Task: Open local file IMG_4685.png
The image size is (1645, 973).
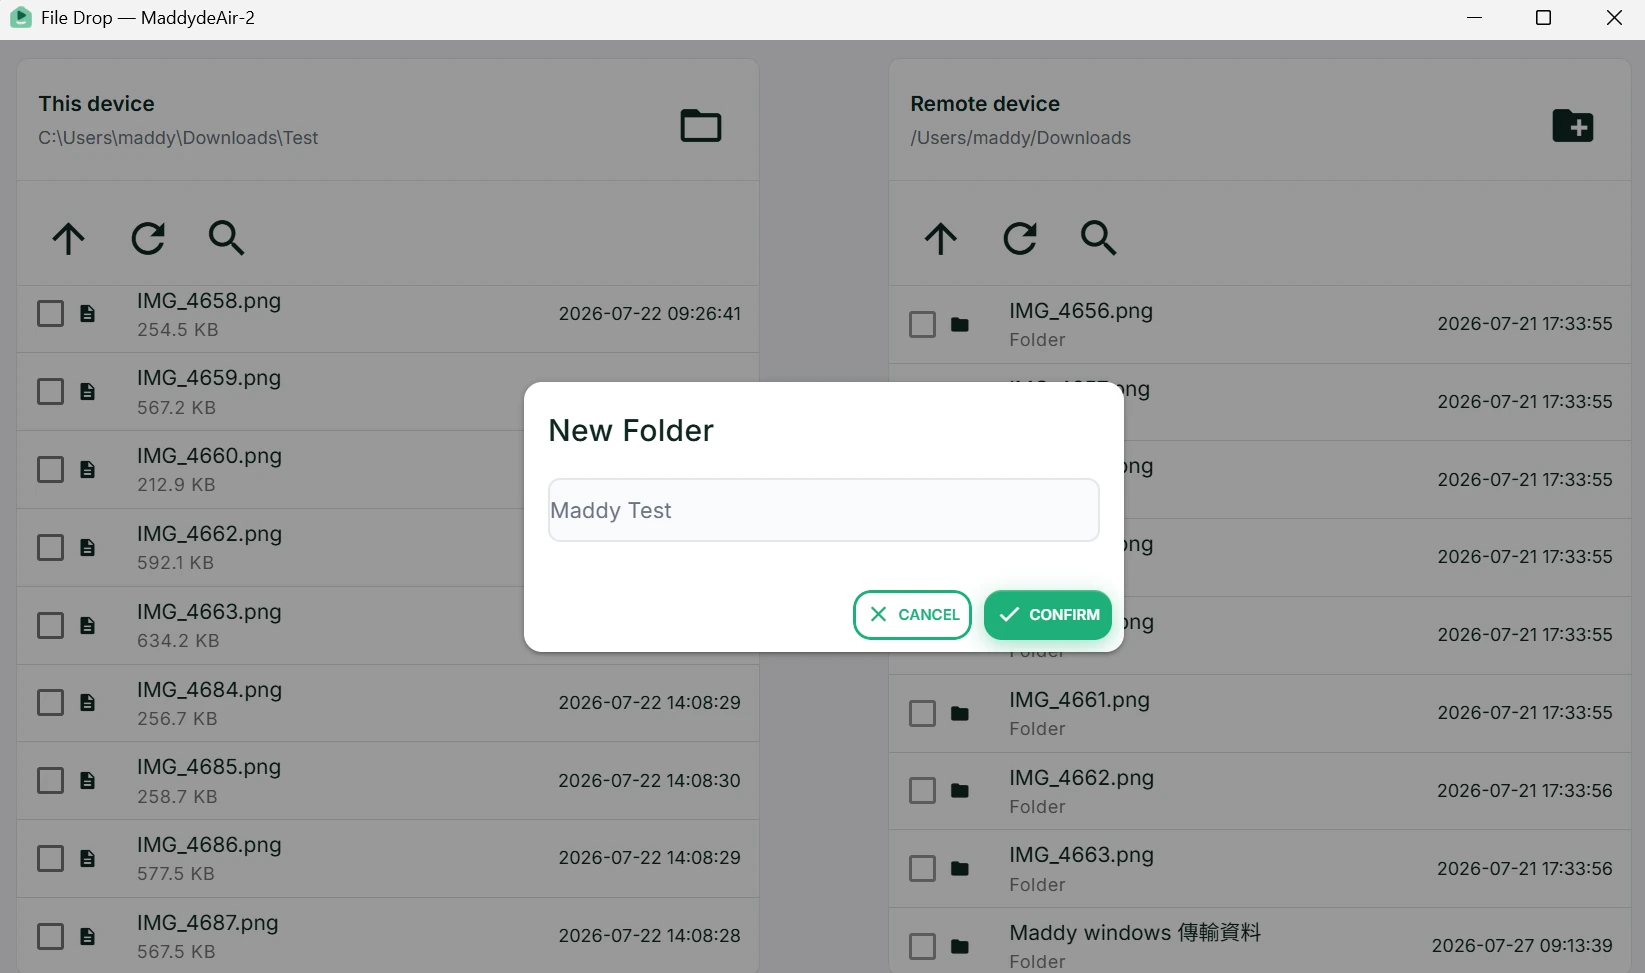Action: pyautogui.click(x=209, y=767)
